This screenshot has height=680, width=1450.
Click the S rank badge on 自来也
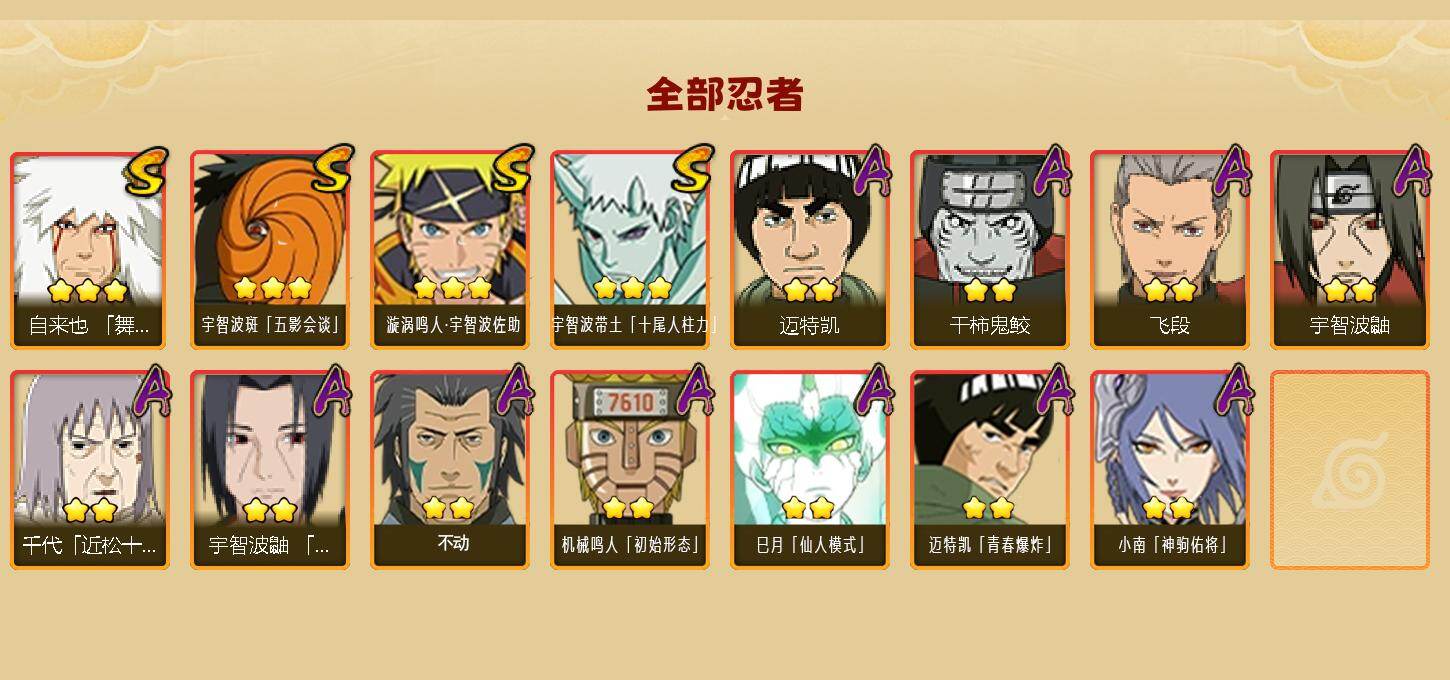coord(147,171)
